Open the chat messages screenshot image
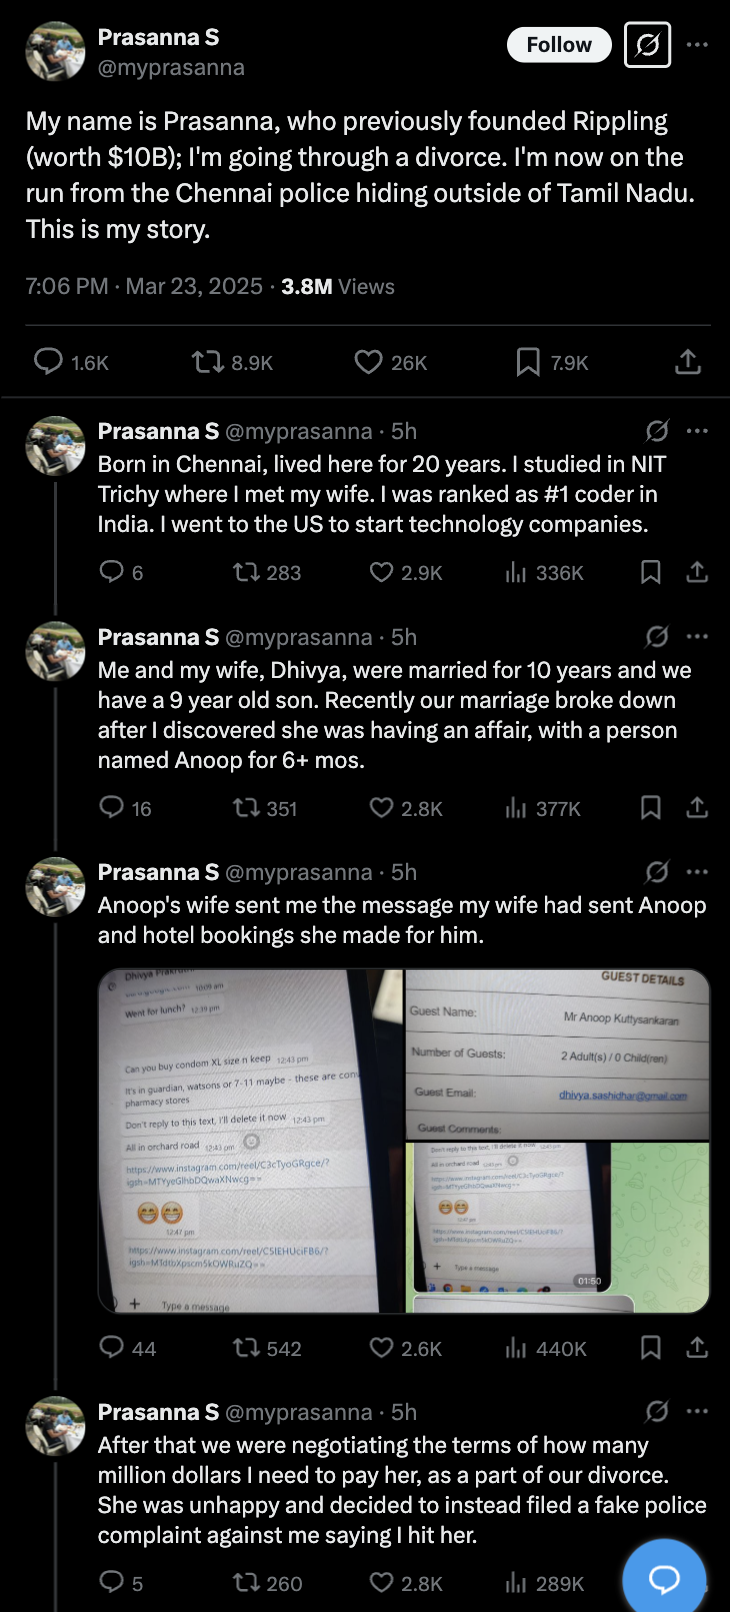 coord(250,1140)
